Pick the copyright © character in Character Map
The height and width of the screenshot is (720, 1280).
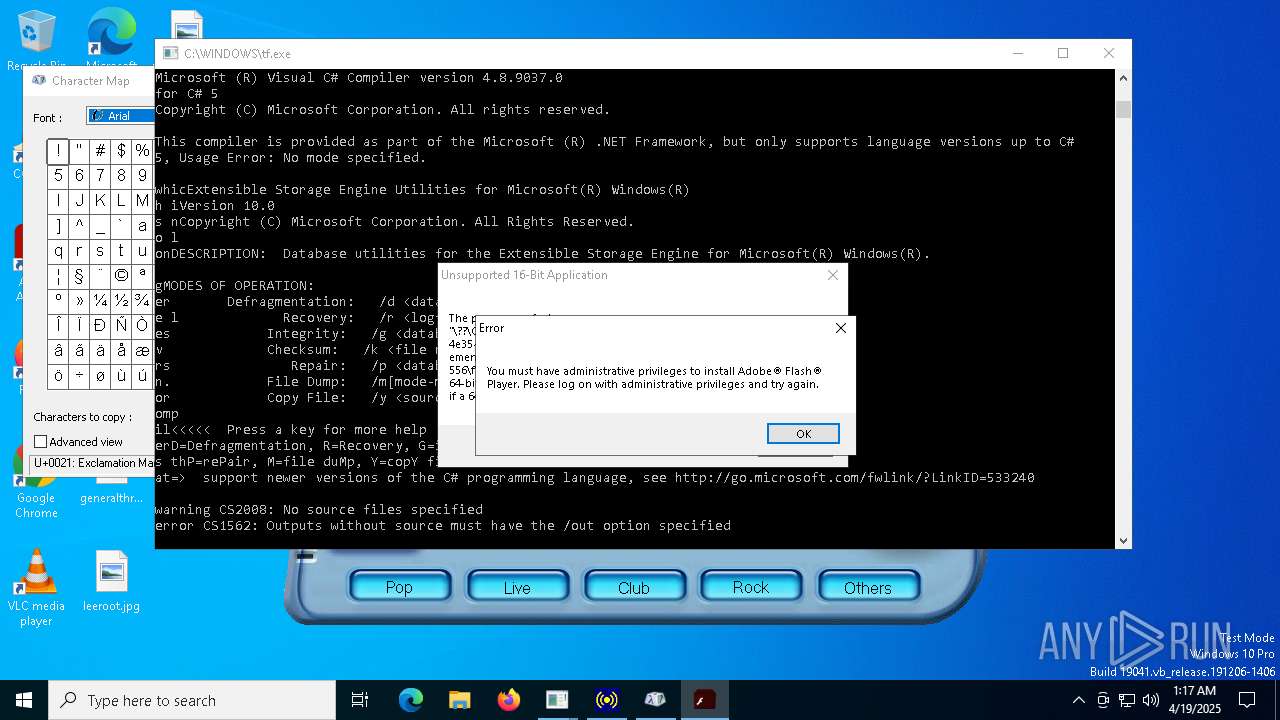[121, 276]
